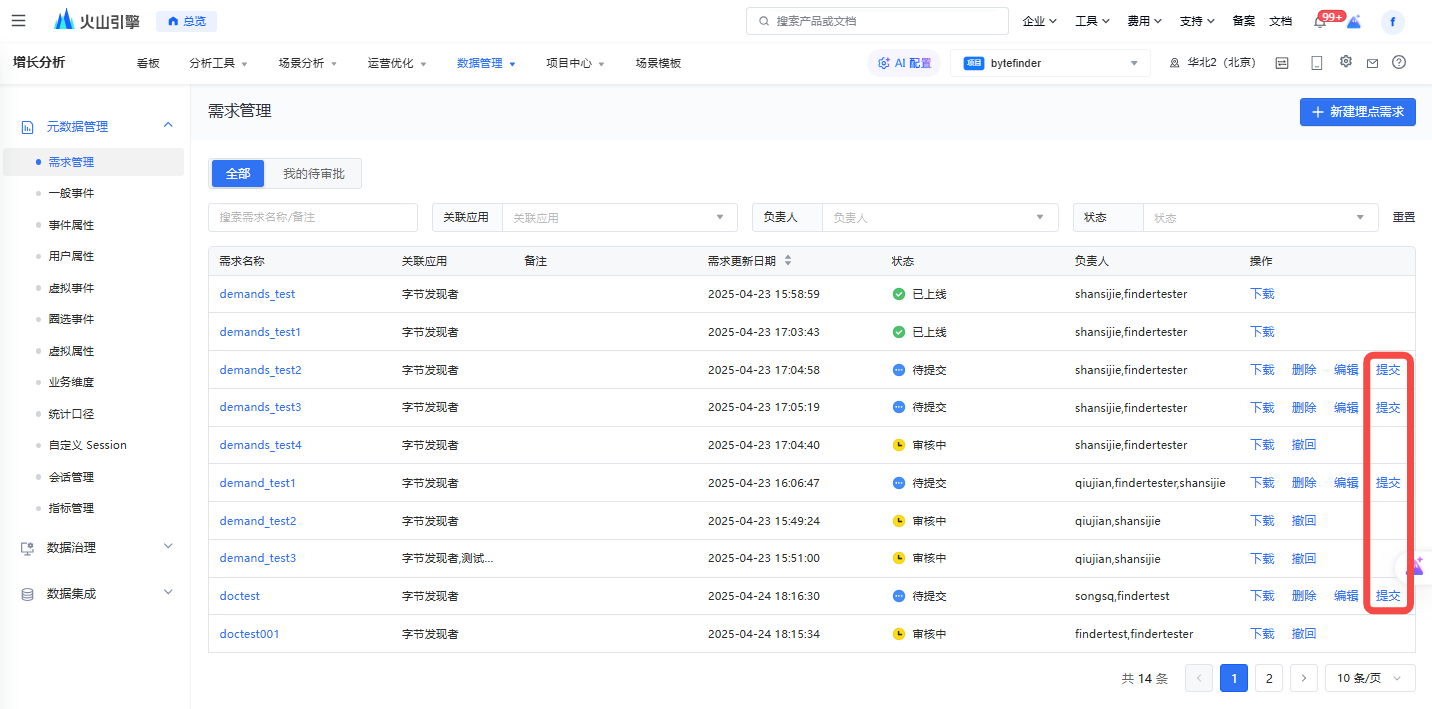Open the demands_test2 requirement link
Image resolution: width=1432 pixels, height=709 pixels.
point(260,370)
